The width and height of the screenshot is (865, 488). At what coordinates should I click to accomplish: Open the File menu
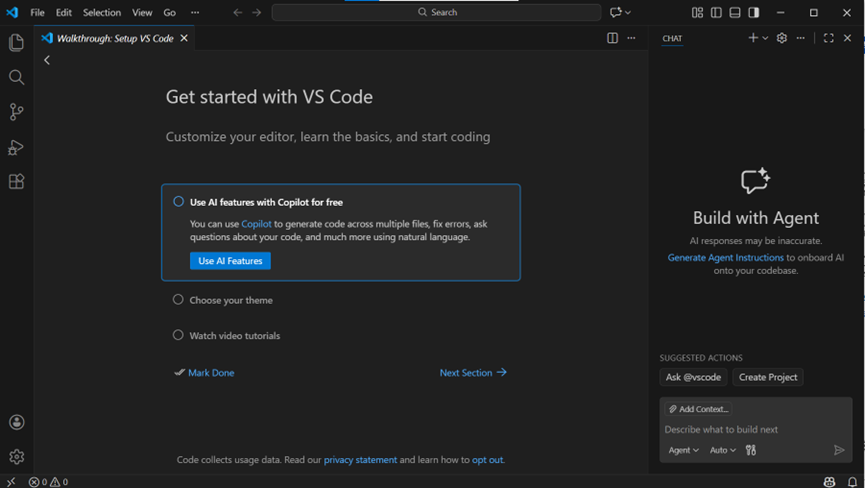pyautogui.click(x=38, y=12)
